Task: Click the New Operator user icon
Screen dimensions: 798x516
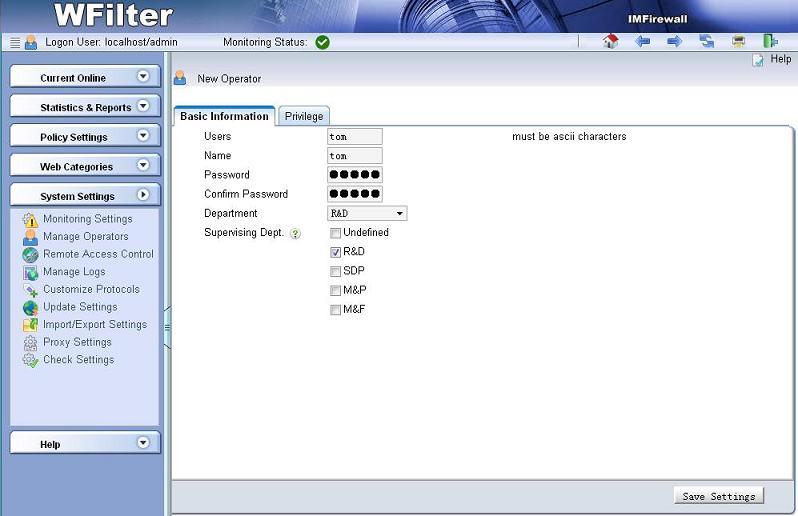Action: coord(180,78)
